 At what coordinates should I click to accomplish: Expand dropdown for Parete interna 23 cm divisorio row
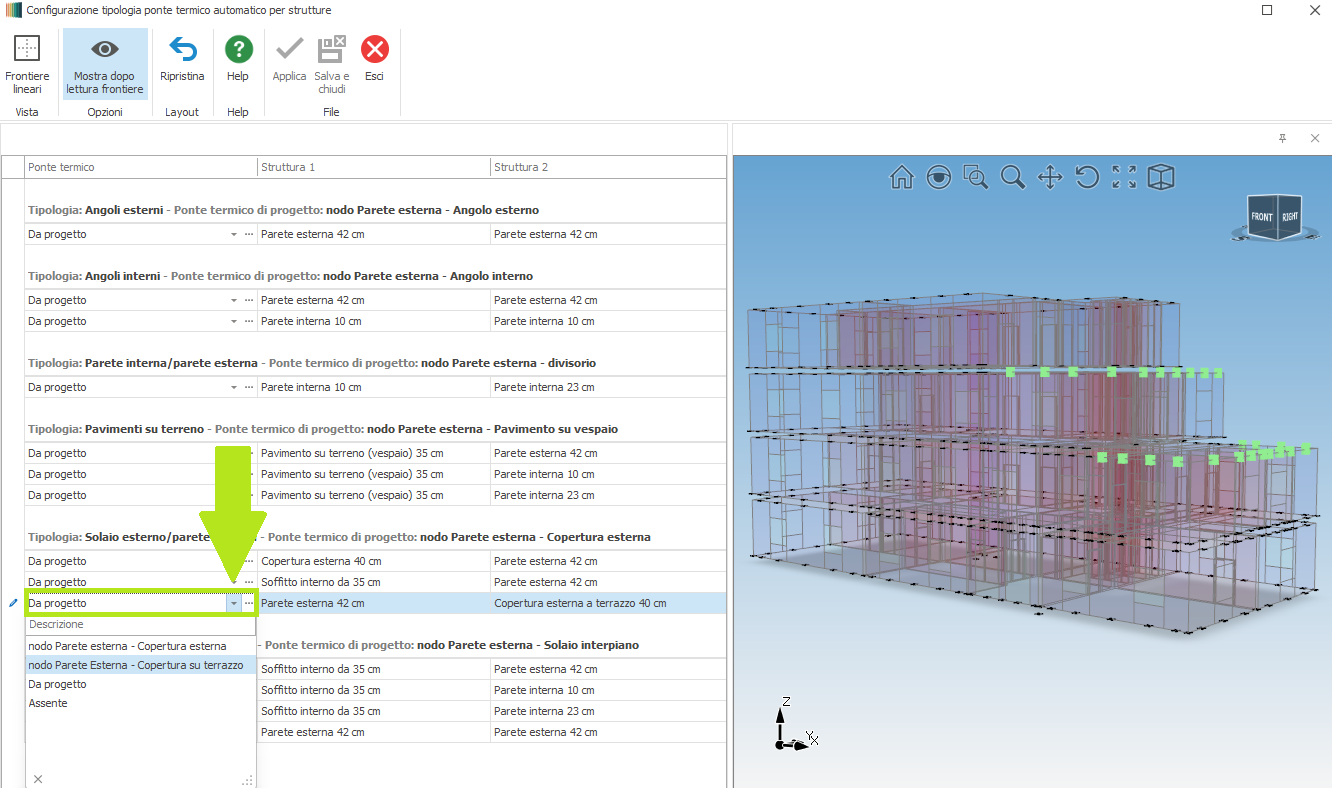[x=234, y=387]
